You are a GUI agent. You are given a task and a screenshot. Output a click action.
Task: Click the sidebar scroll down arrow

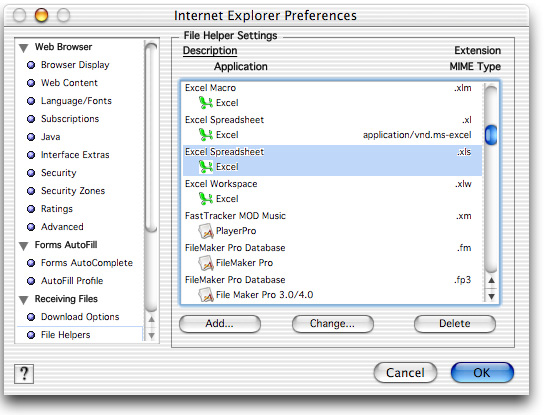(x=151, y=336)
